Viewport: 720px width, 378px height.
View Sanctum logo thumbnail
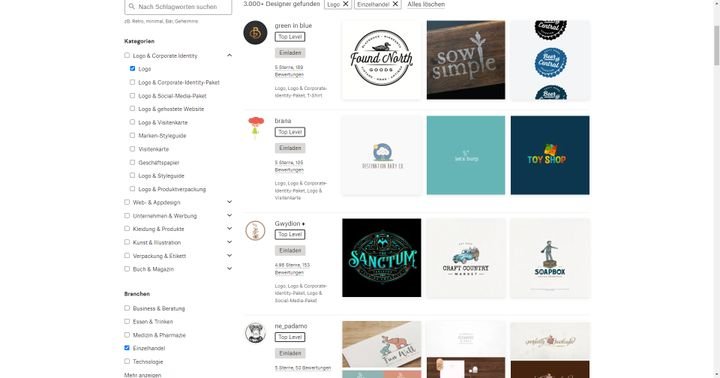[382, 258]
